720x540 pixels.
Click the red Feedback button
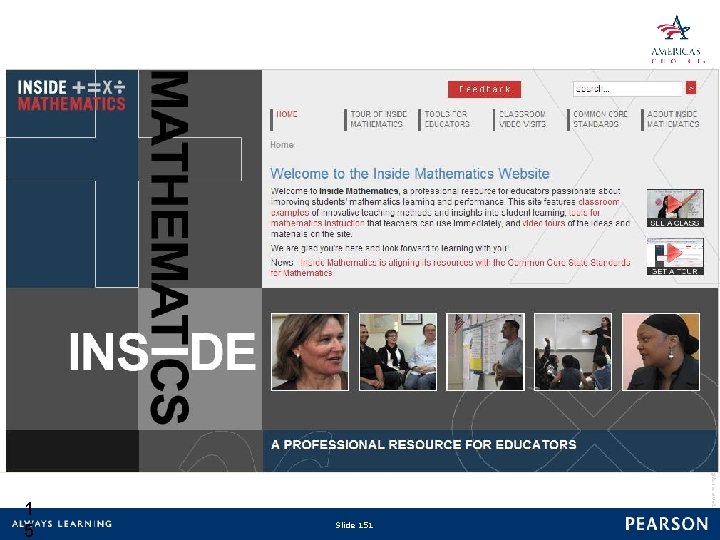coord(484,89)
